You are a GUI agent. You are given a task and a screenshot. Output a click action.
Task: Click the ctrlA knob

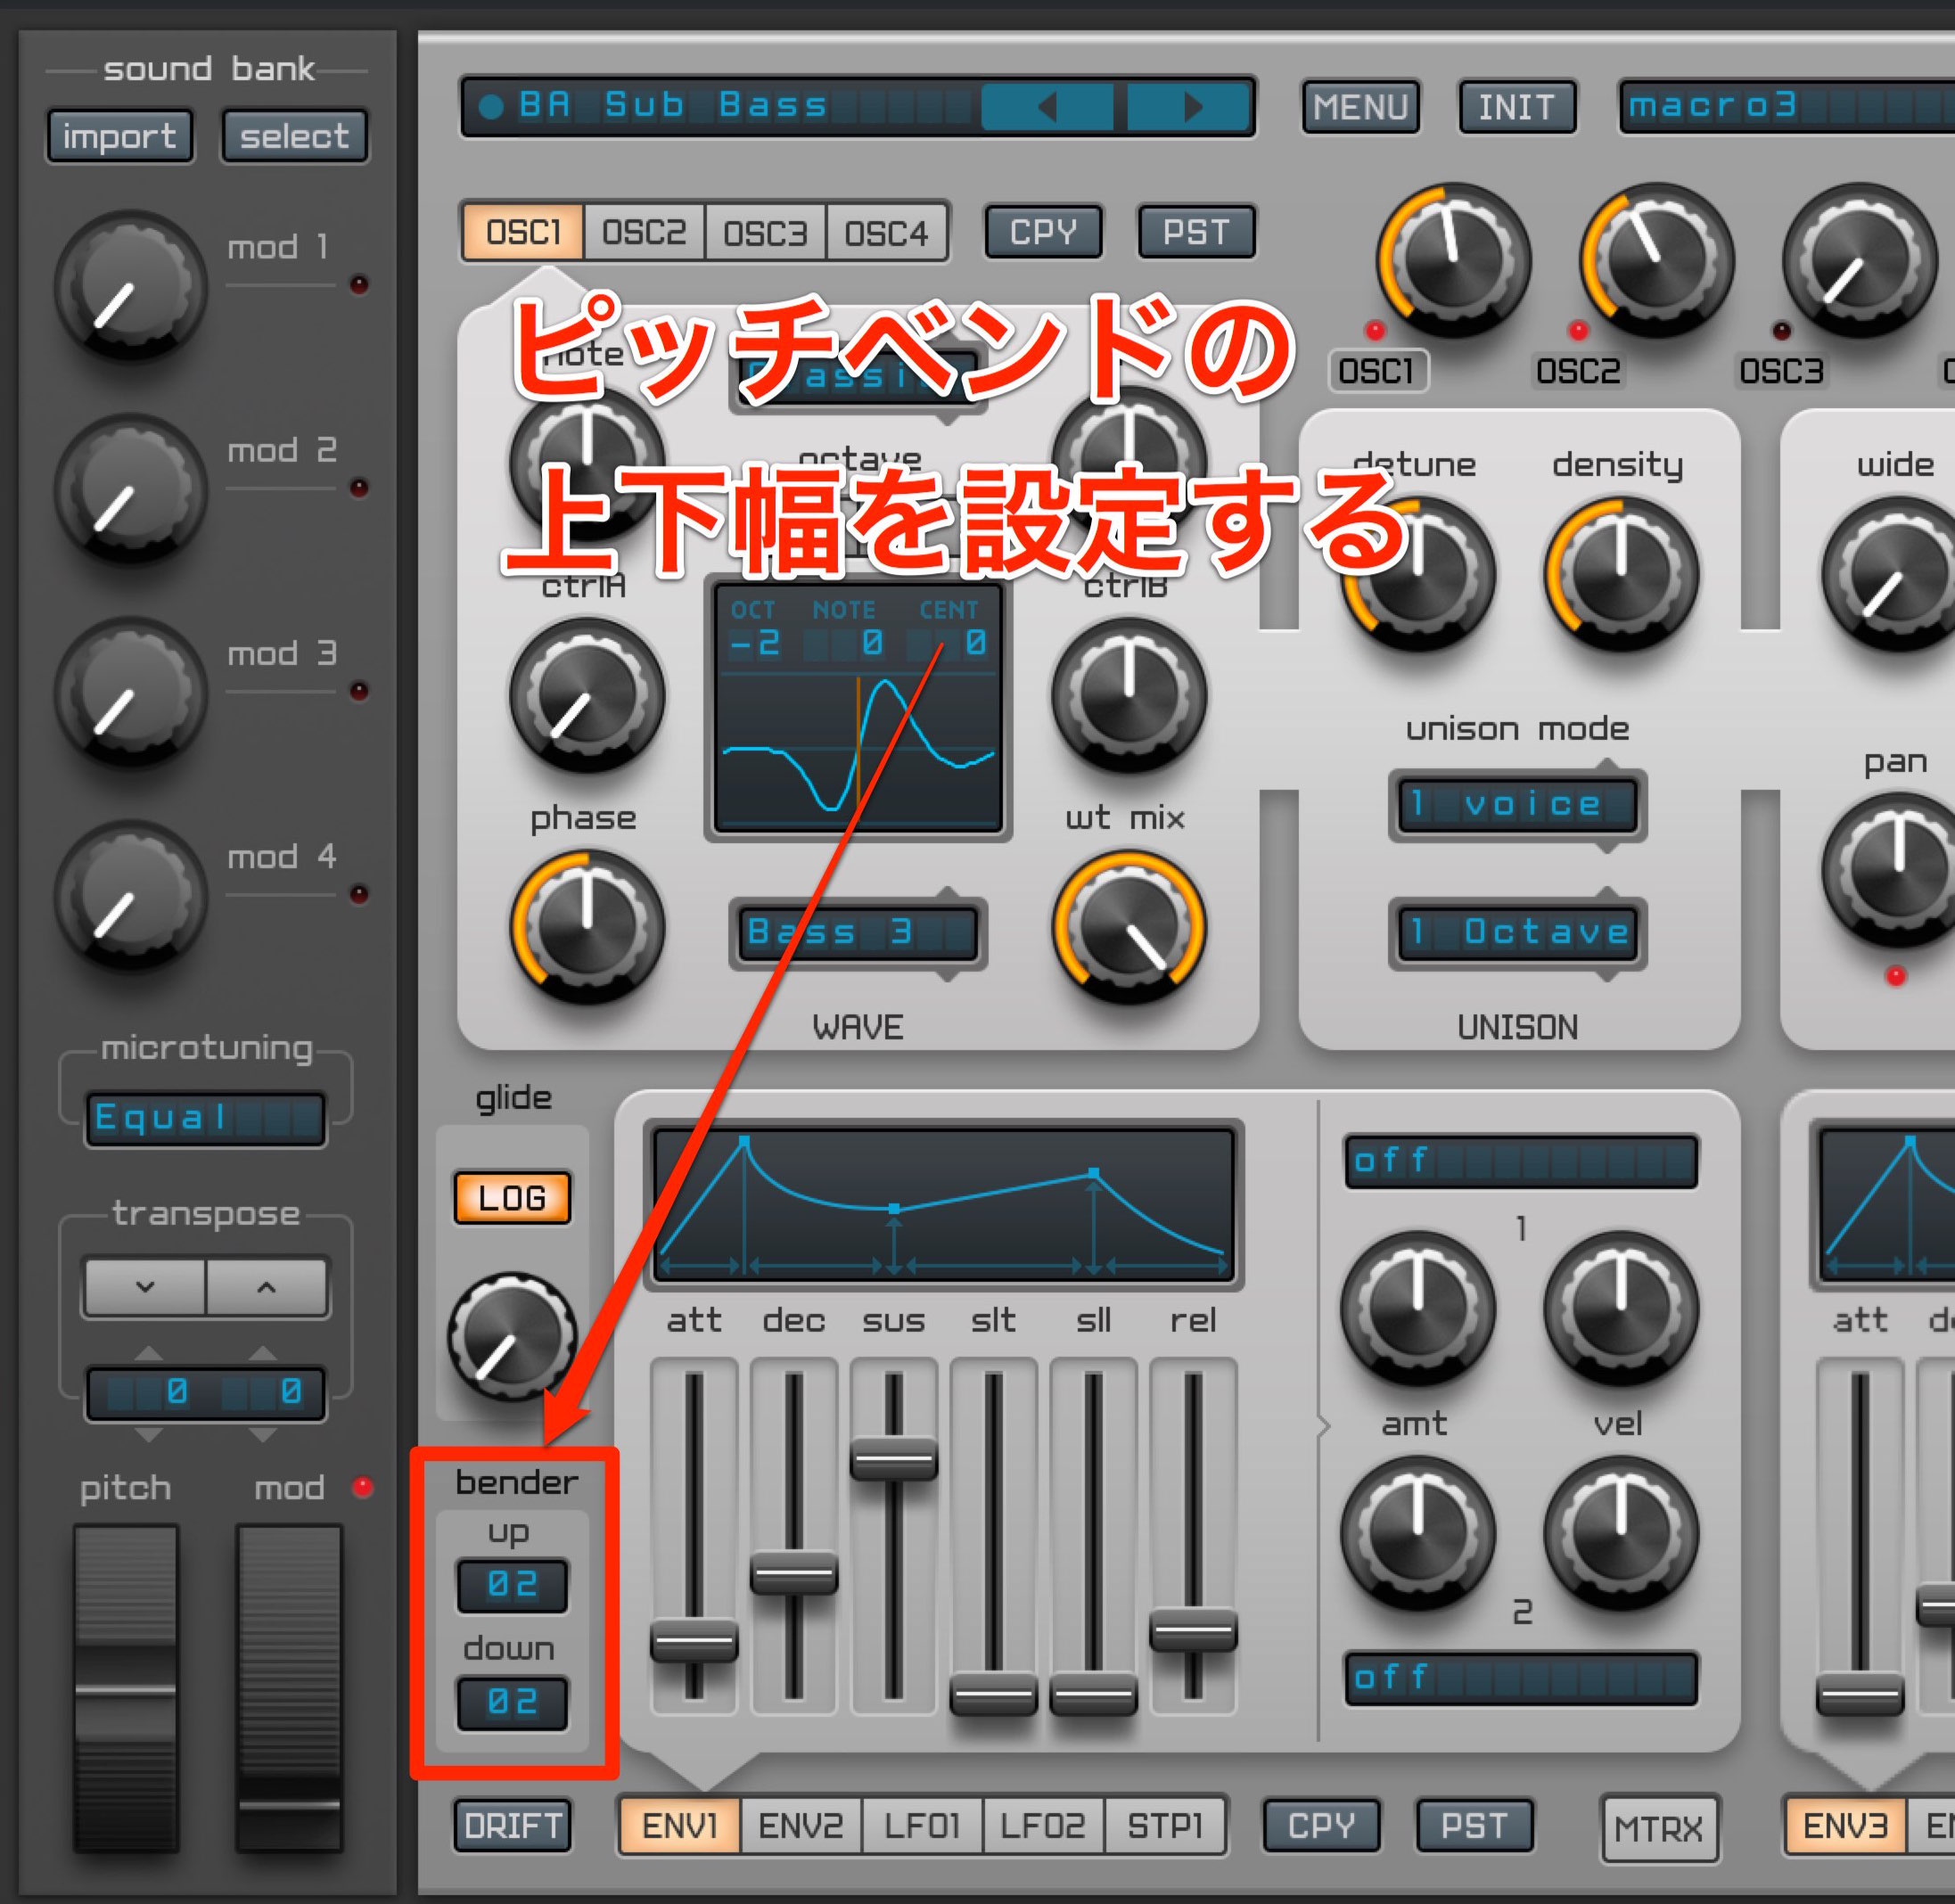click(x=587, y=696)
